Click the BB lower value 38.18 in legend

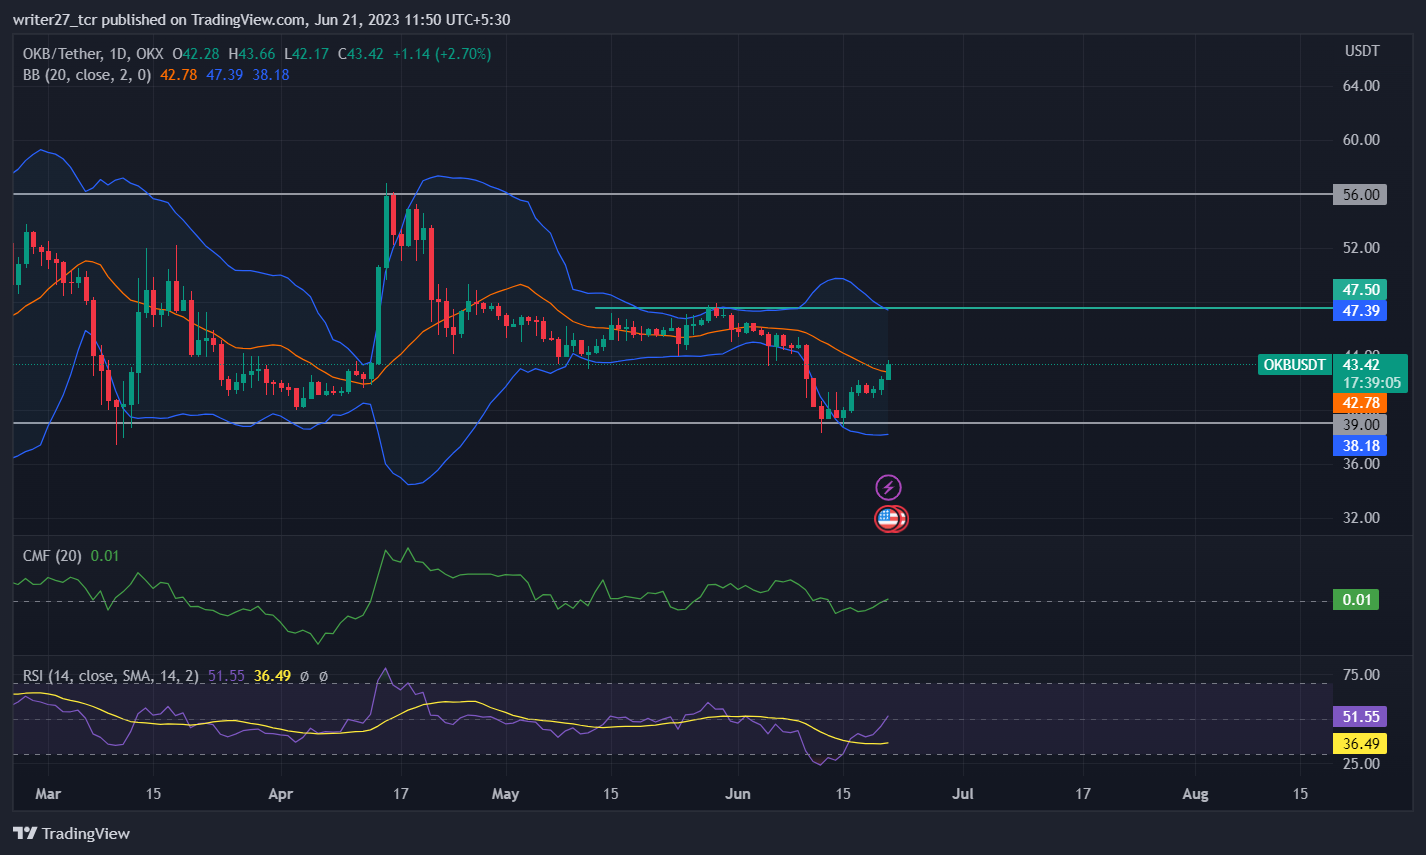[x=271, y=74]
